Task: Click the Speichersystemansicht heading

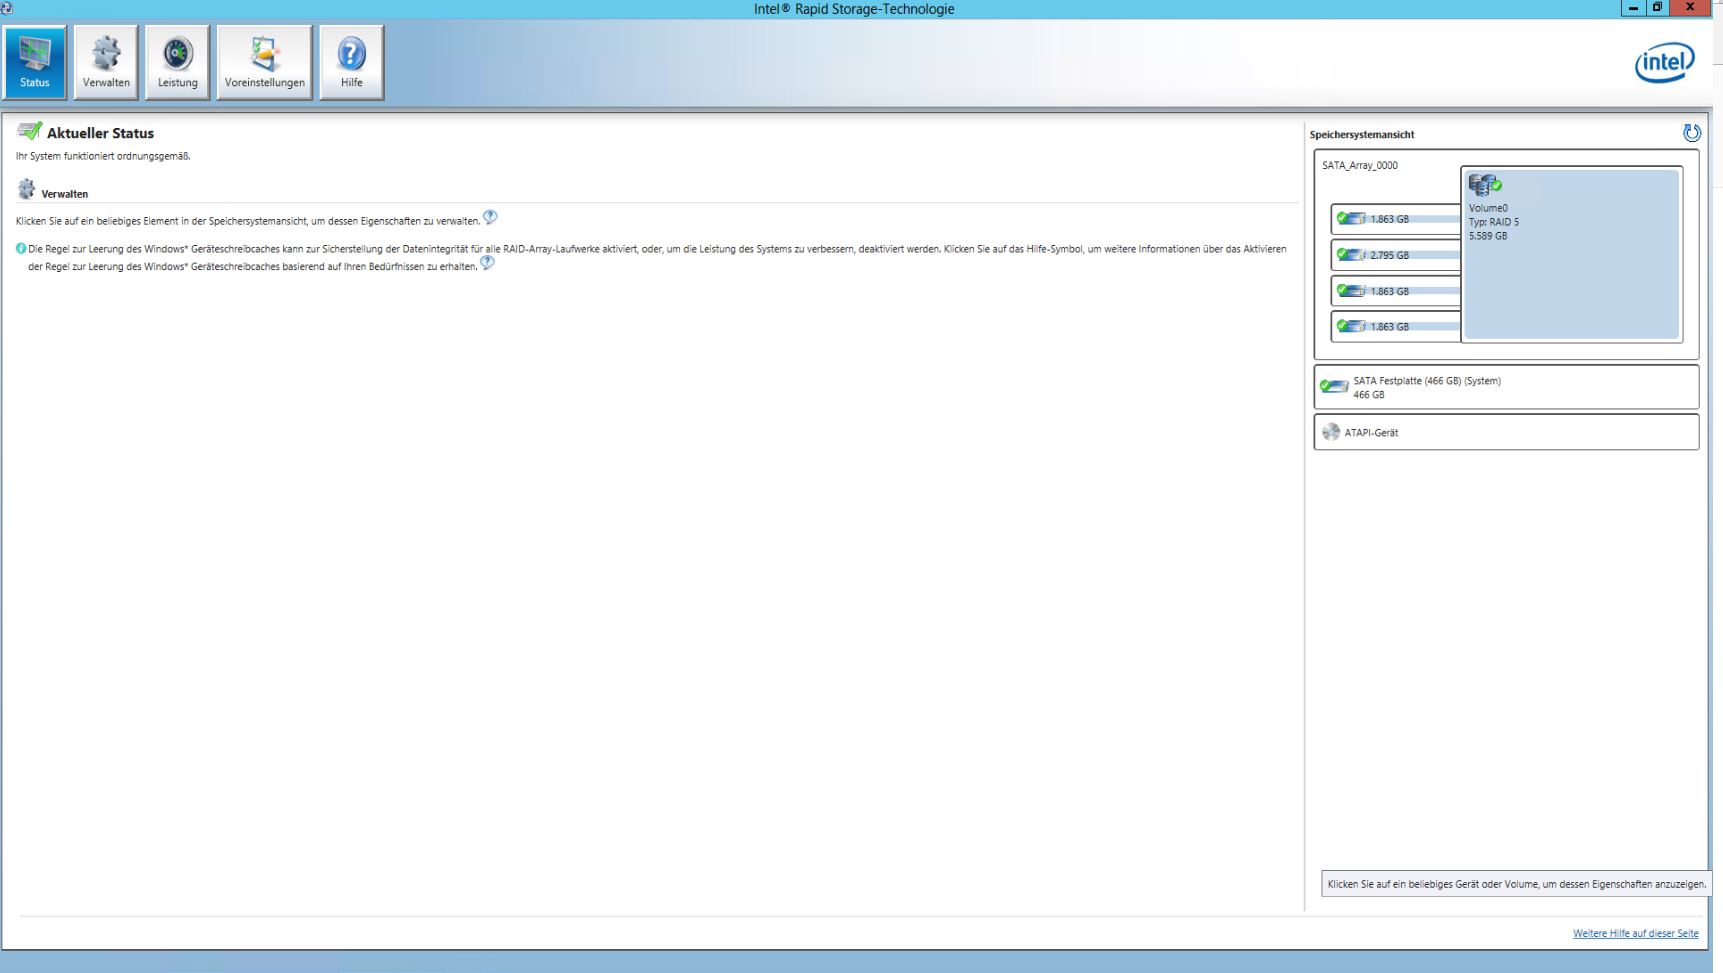Action: pyautogui.click(x=1362, y=135)
